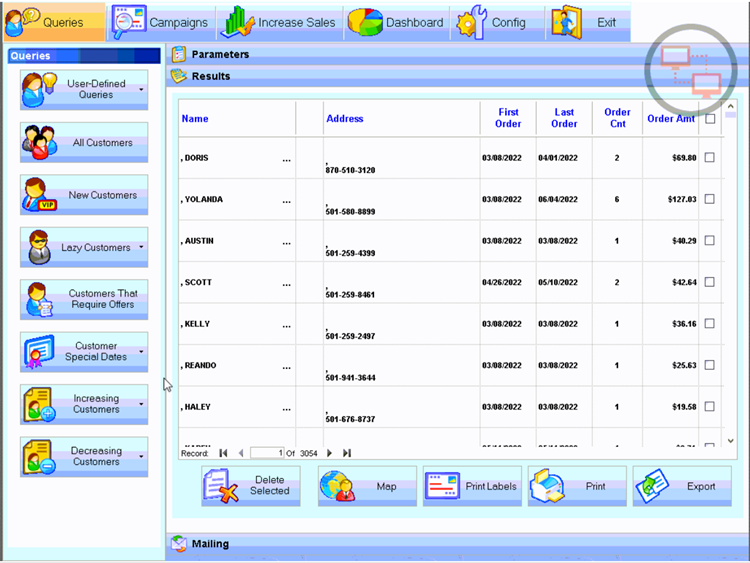Image resolution: width=750 pixels, height=563 pixels.
Task: Switch to the Campaigns tab
Action: tap(161, 22)
